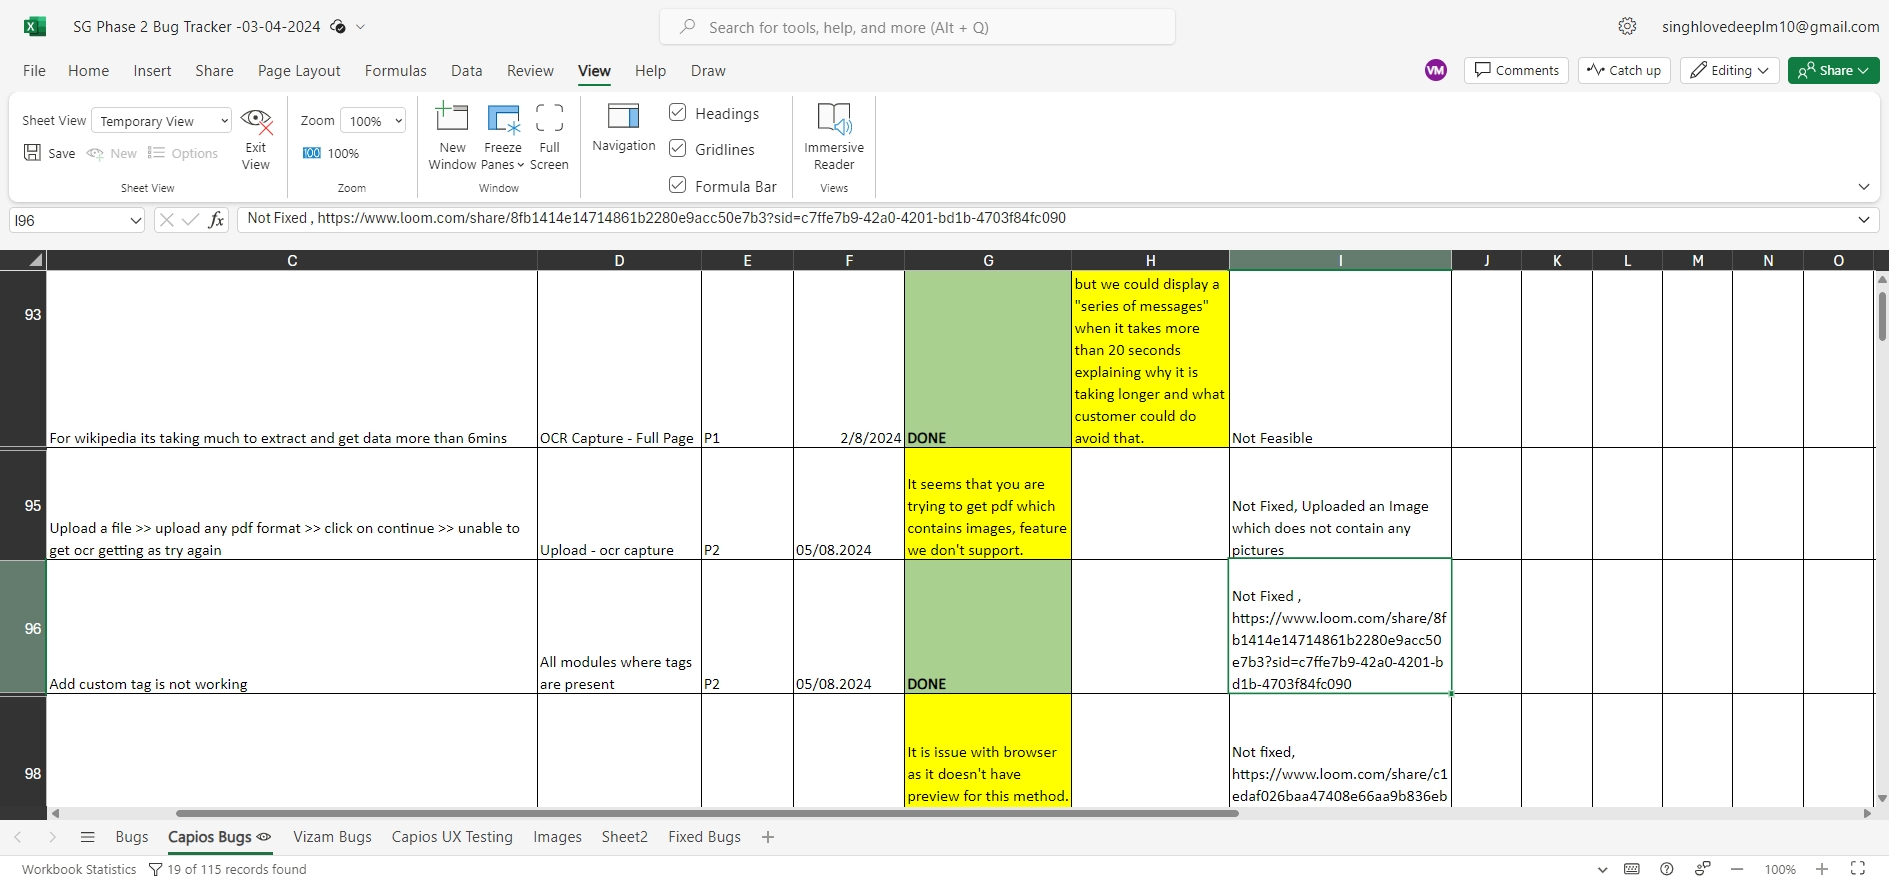Open the File menu

(x=34, y=71)
